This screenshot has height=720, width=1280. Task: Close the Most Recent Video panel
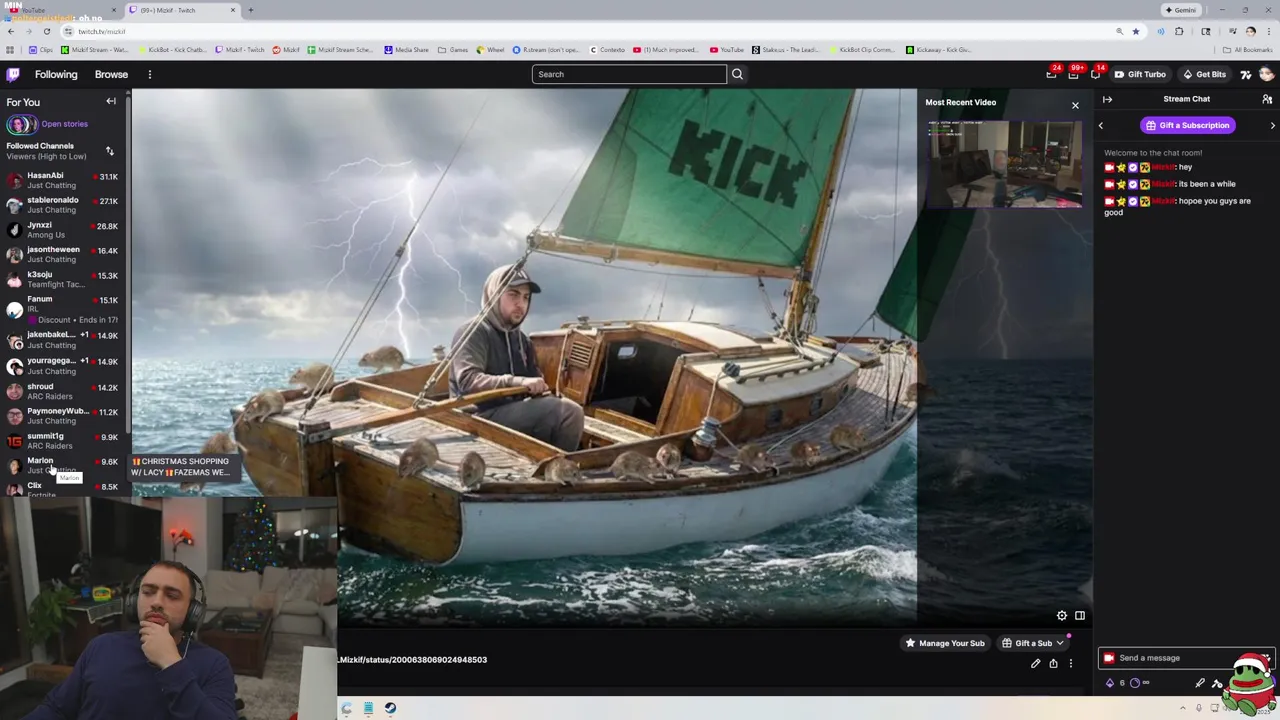pos(1075,105)
